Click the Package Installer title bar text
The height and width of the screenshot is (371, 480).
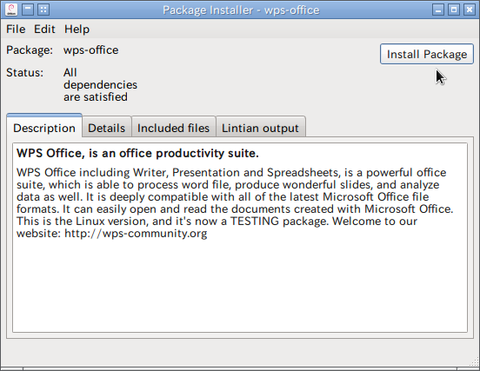[241, 10]
